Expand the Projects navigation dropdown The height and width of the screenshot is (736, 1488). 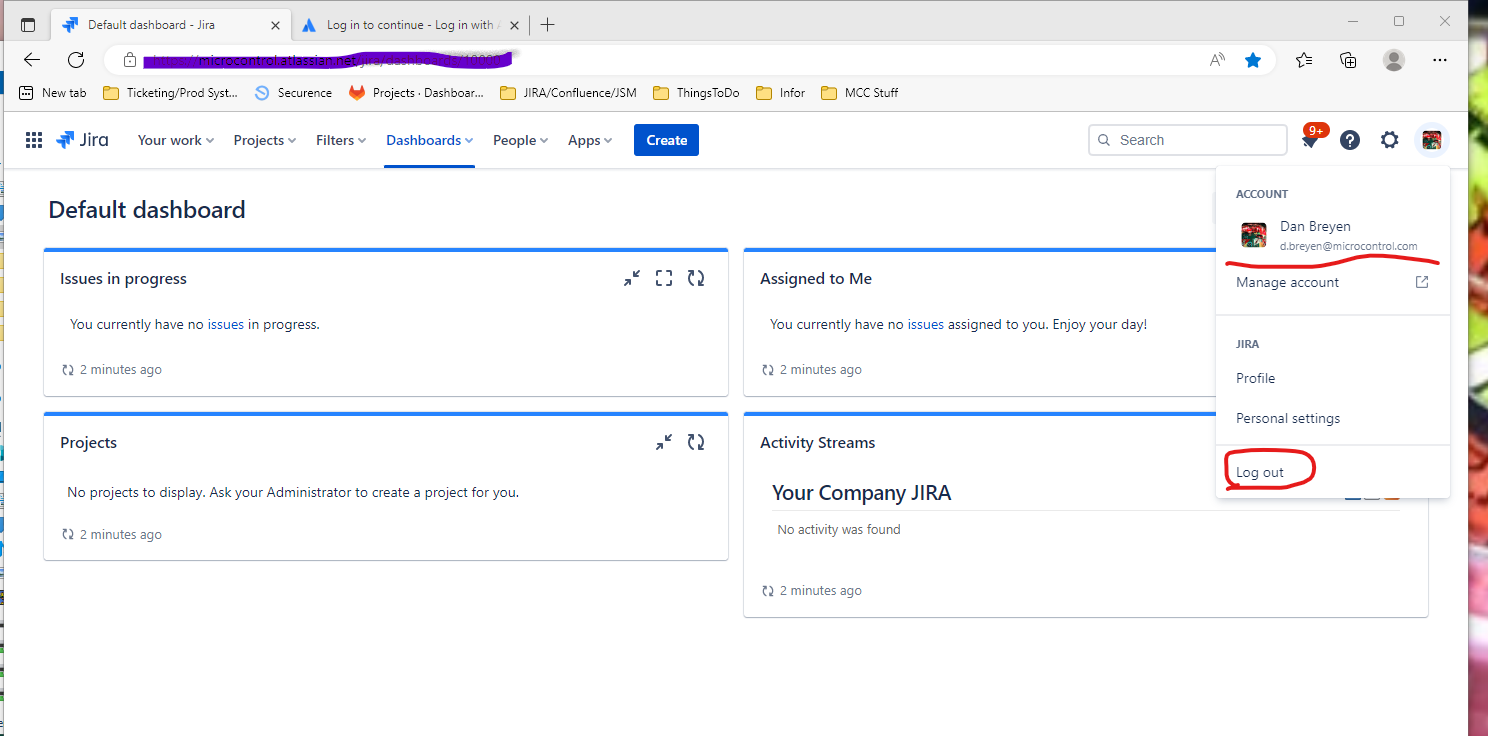click(x=265, y=140)
